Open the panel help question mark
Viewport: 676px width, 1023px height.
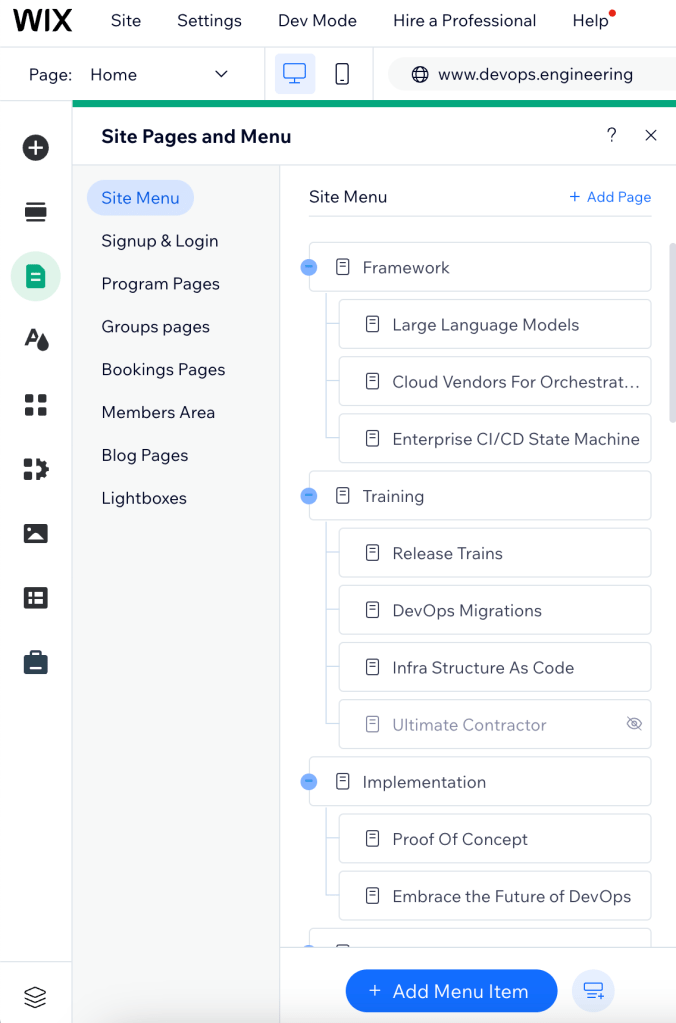611,135
